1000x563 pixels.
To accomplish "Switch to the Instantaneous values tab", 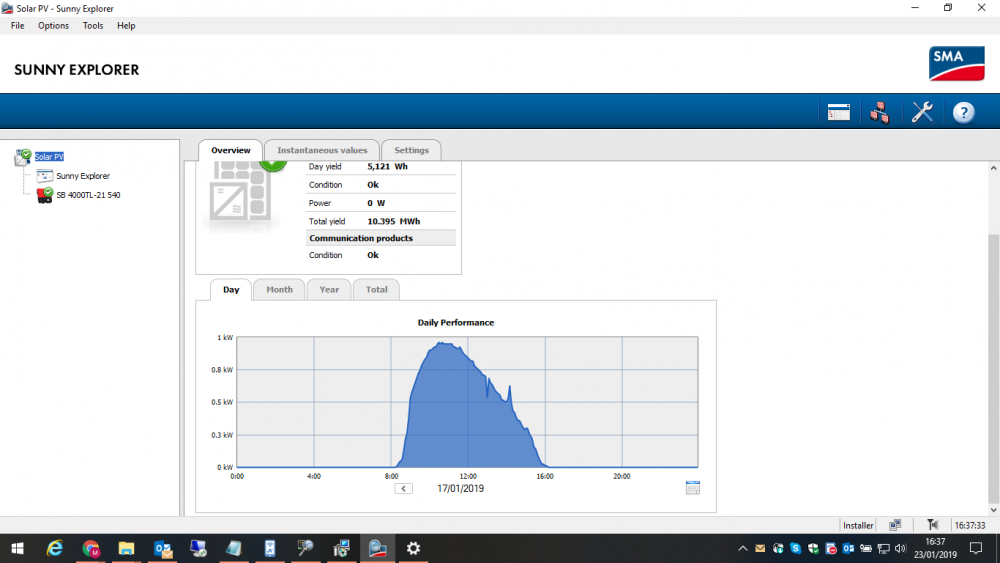I will [322, 150].
